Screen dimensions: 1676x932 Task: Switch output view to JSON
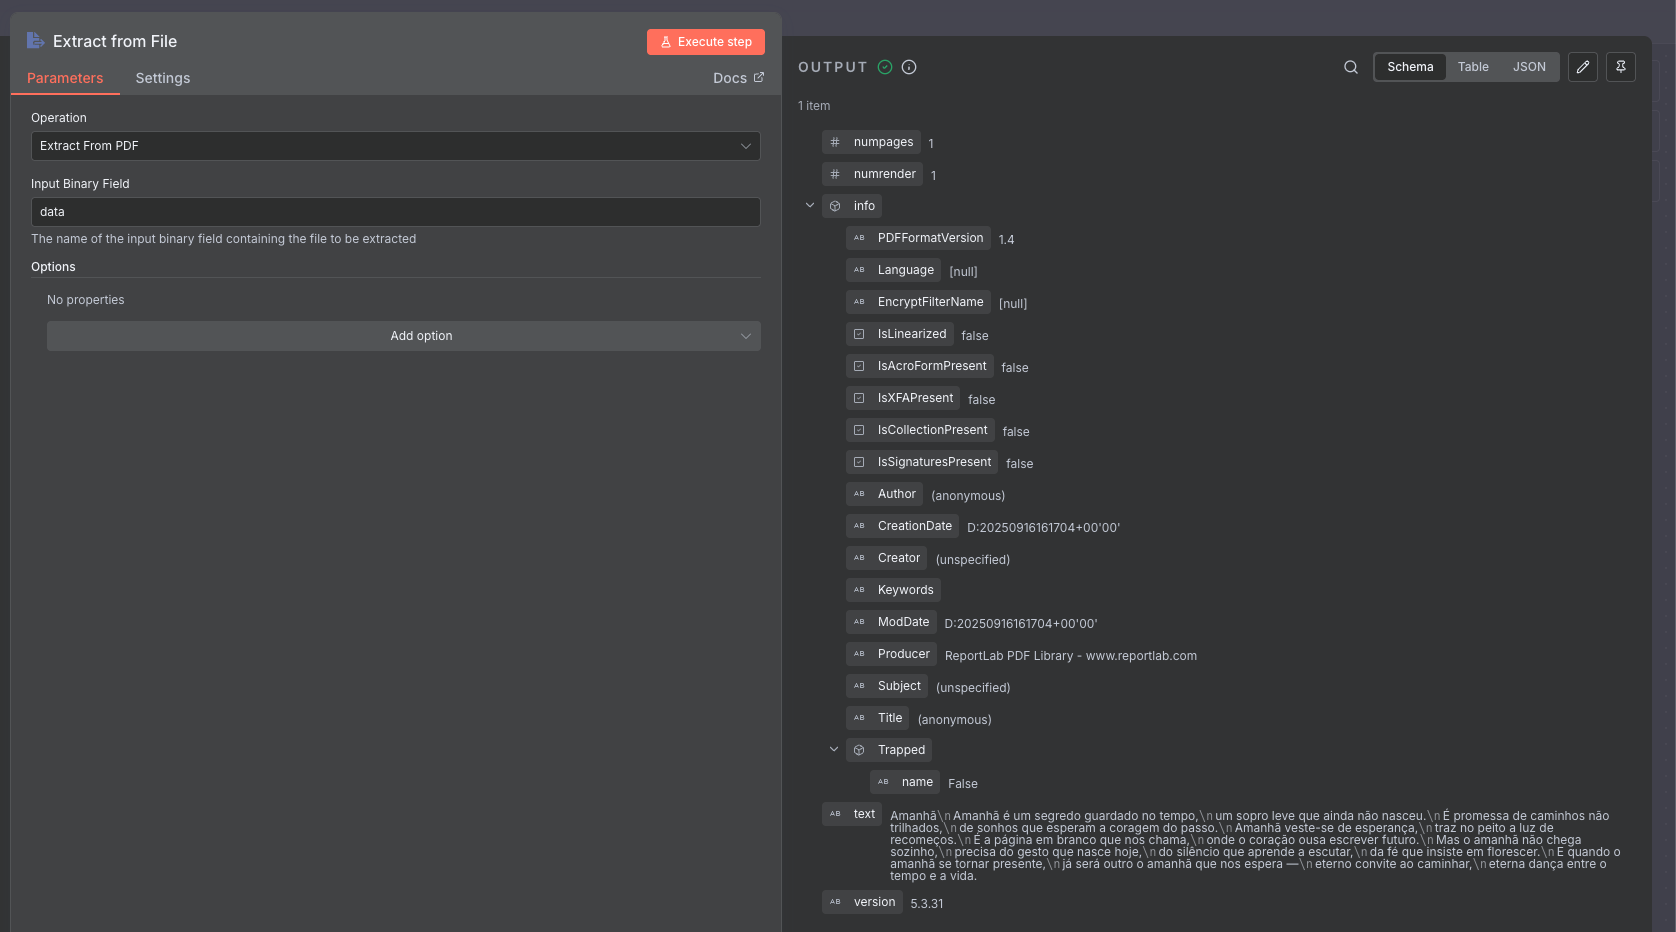click(1529, 67)
